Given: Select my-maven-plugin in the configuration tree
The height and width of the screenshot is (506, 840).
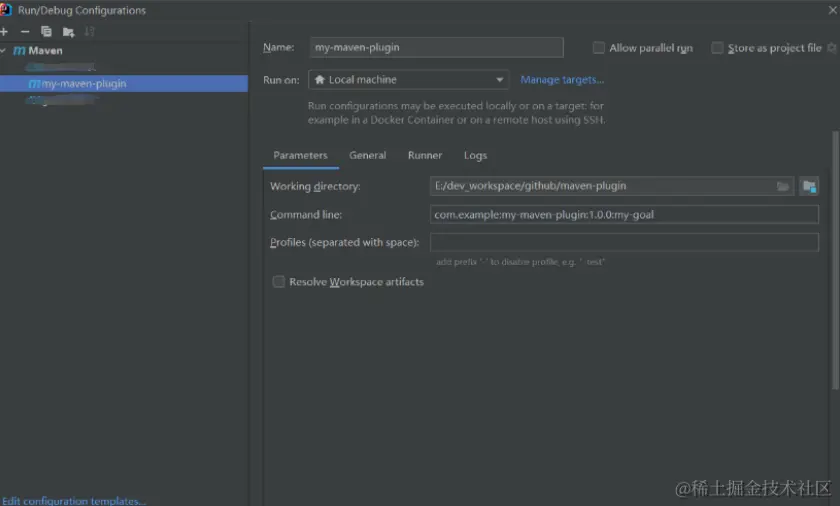Looking at the screenshot, I should [x=84, y=84].
